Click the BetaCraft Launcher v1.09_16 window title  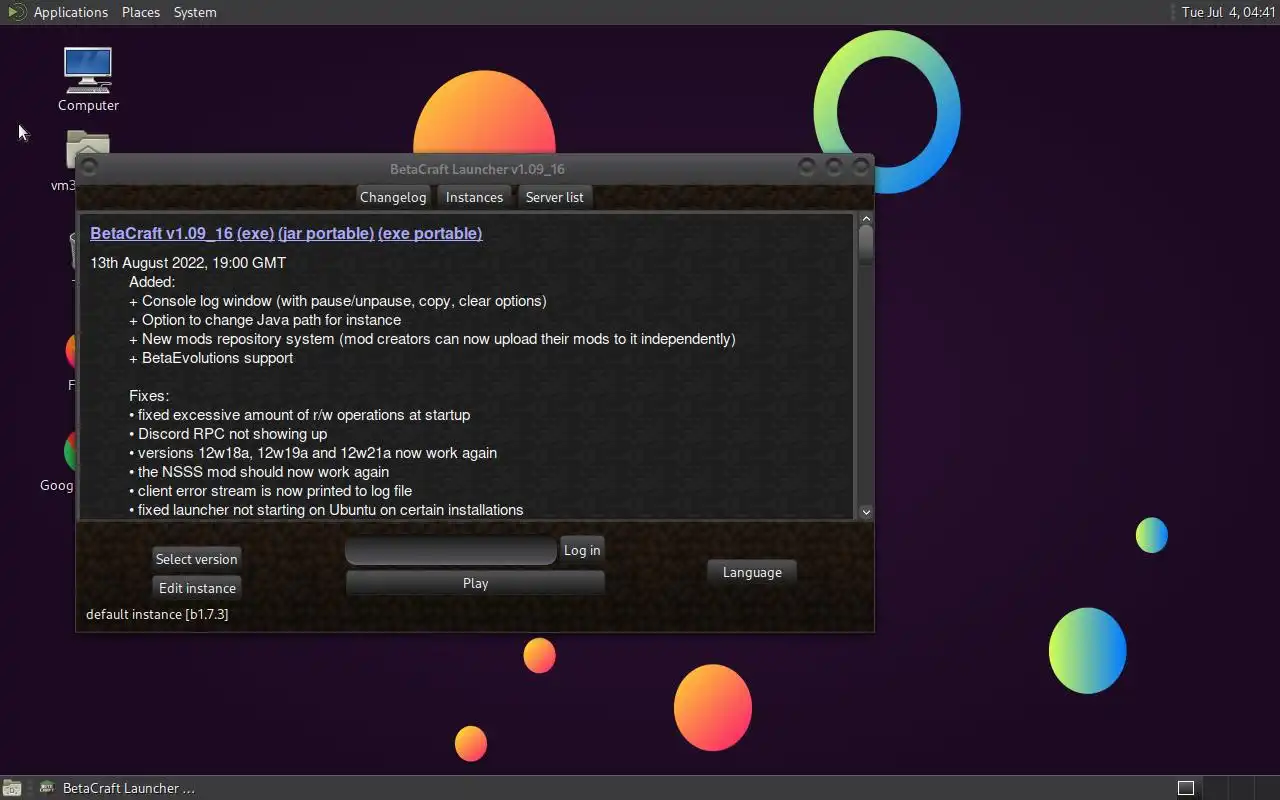[477, 169]
